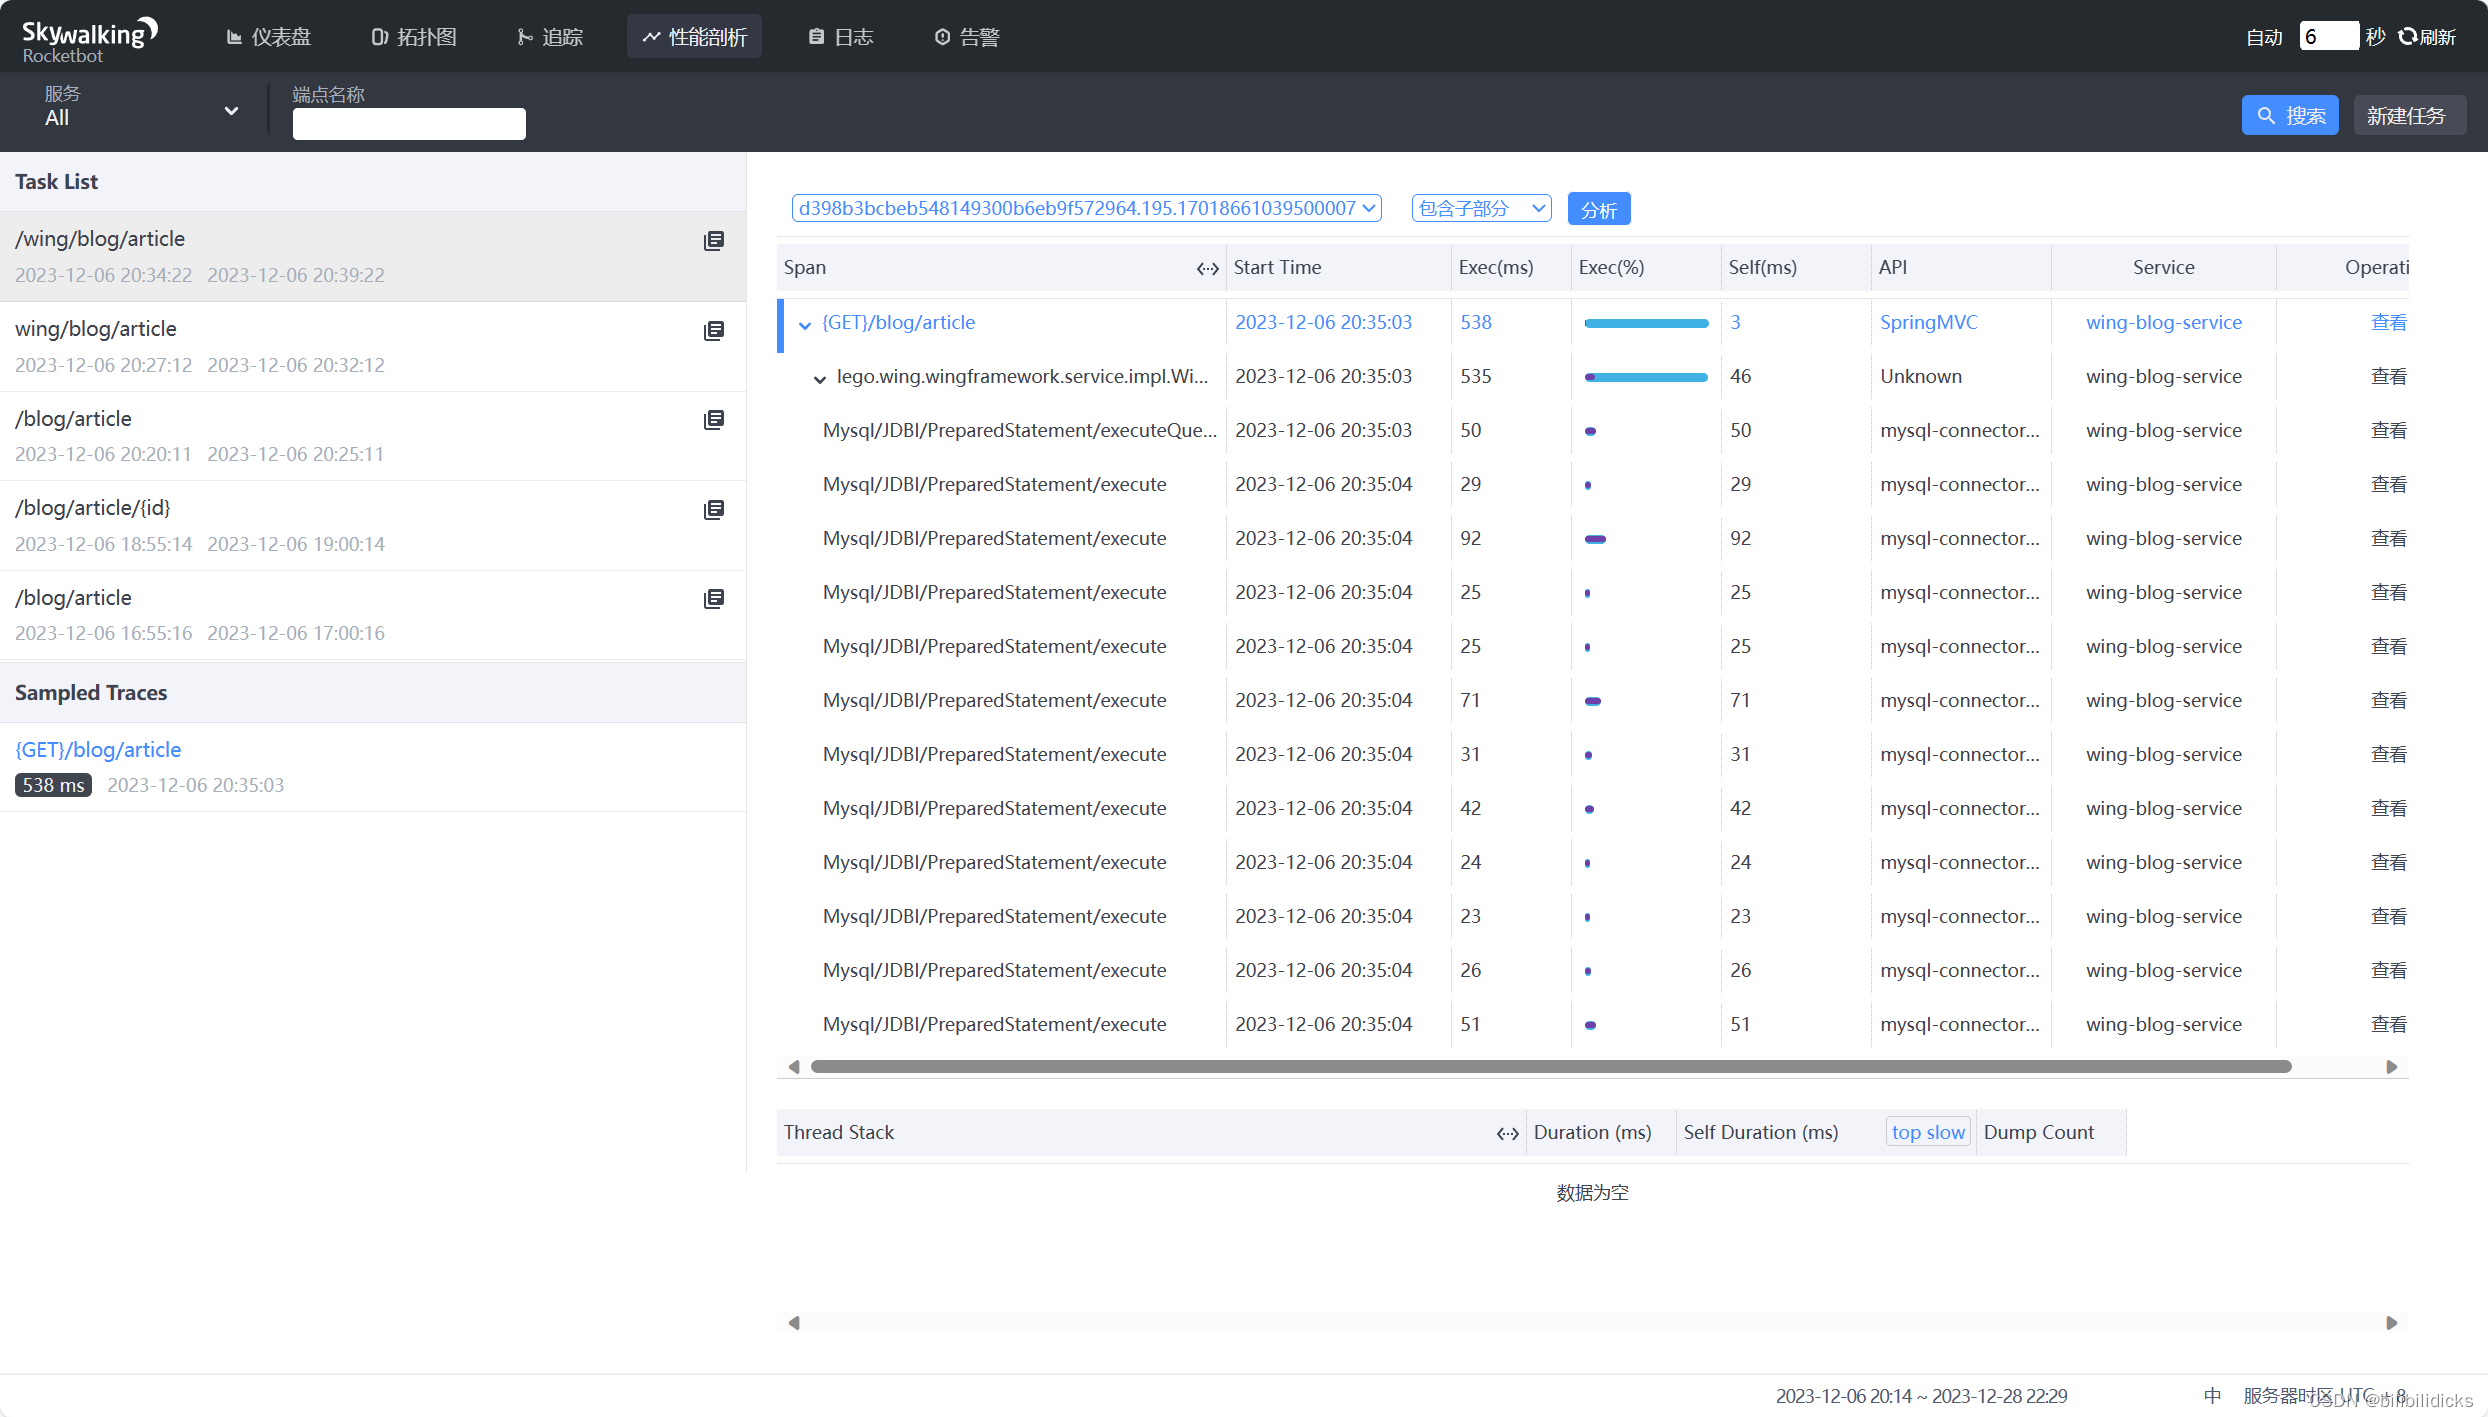Open task detail icon for wing/blog/article task

tap(713, 331)
